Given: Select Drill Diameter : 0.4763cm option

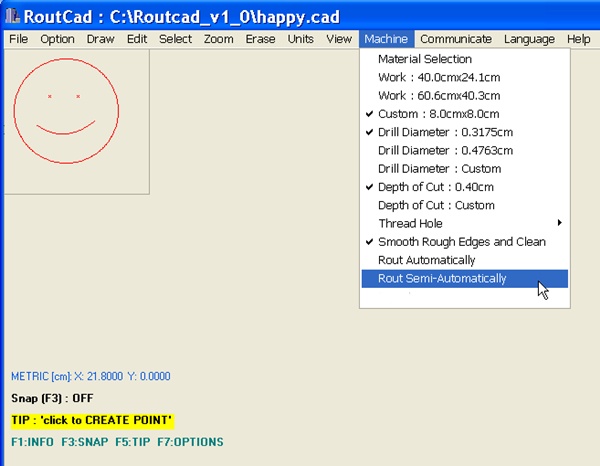Looking at the screenshot, I should pyautogui.click(x=465, y=150).
